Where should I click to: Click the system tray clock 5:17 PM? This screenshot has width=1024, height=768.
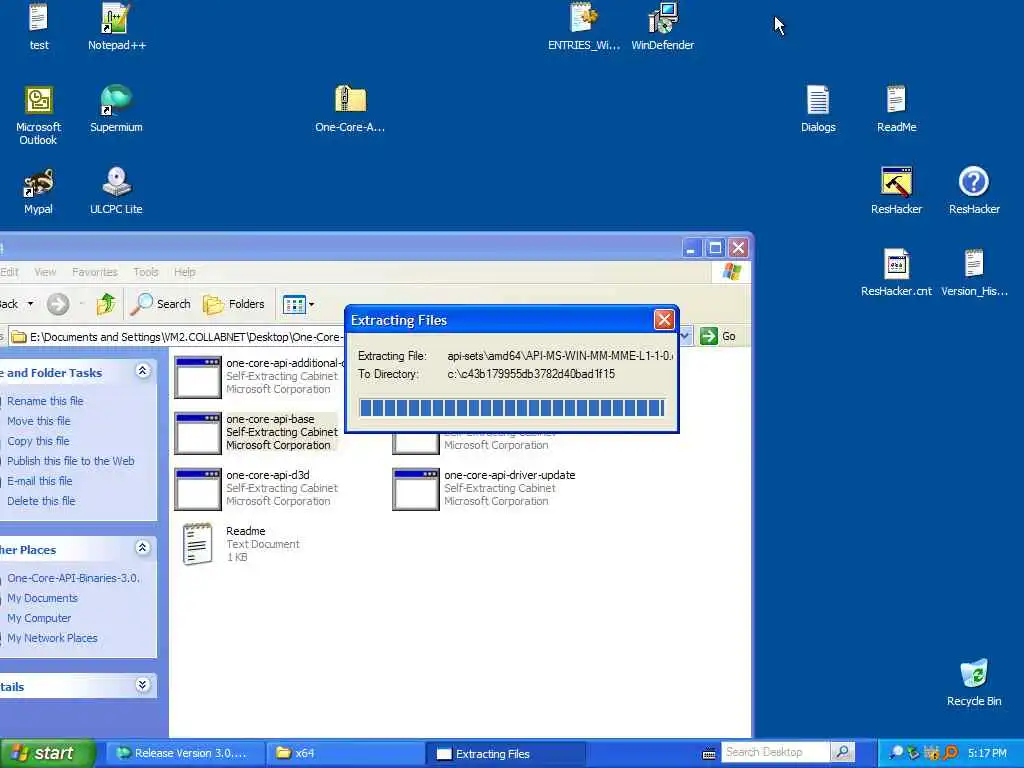coord(987,753)
